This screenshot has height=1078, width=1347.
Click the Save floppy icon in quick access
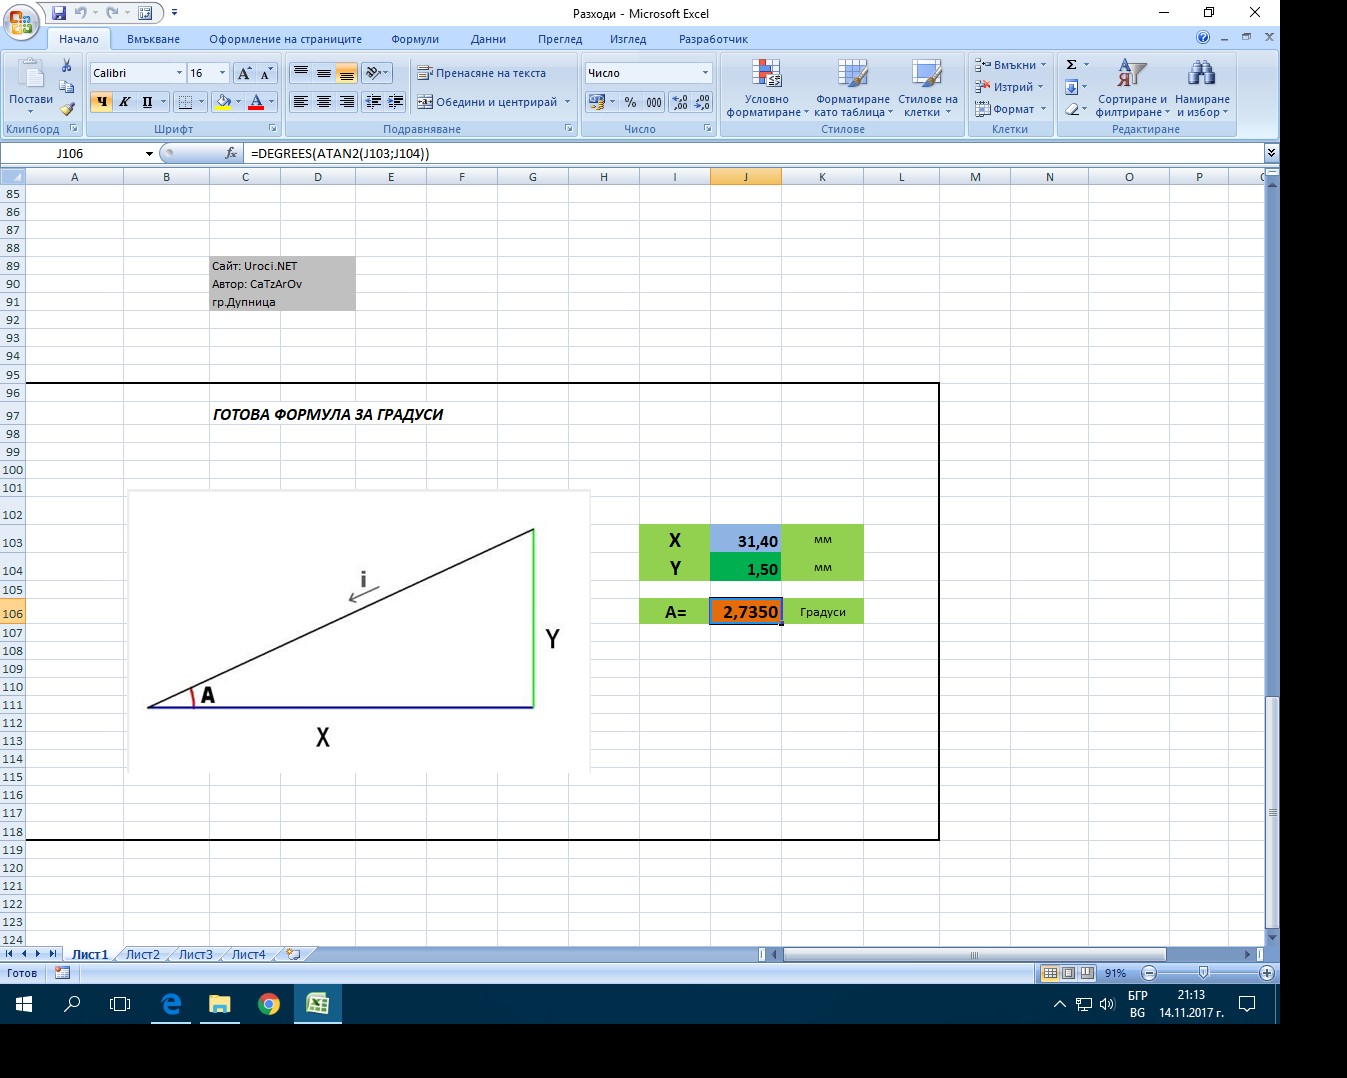(58, 13)
